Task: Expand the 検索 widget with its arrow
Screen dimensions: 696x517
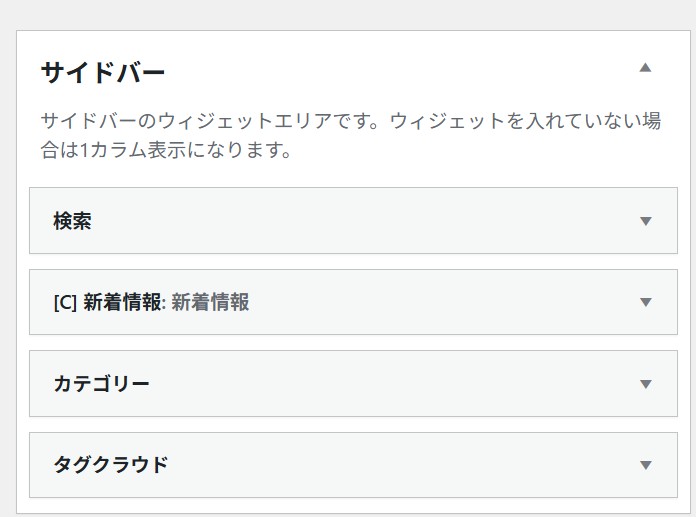Action: tap(645, 221)
